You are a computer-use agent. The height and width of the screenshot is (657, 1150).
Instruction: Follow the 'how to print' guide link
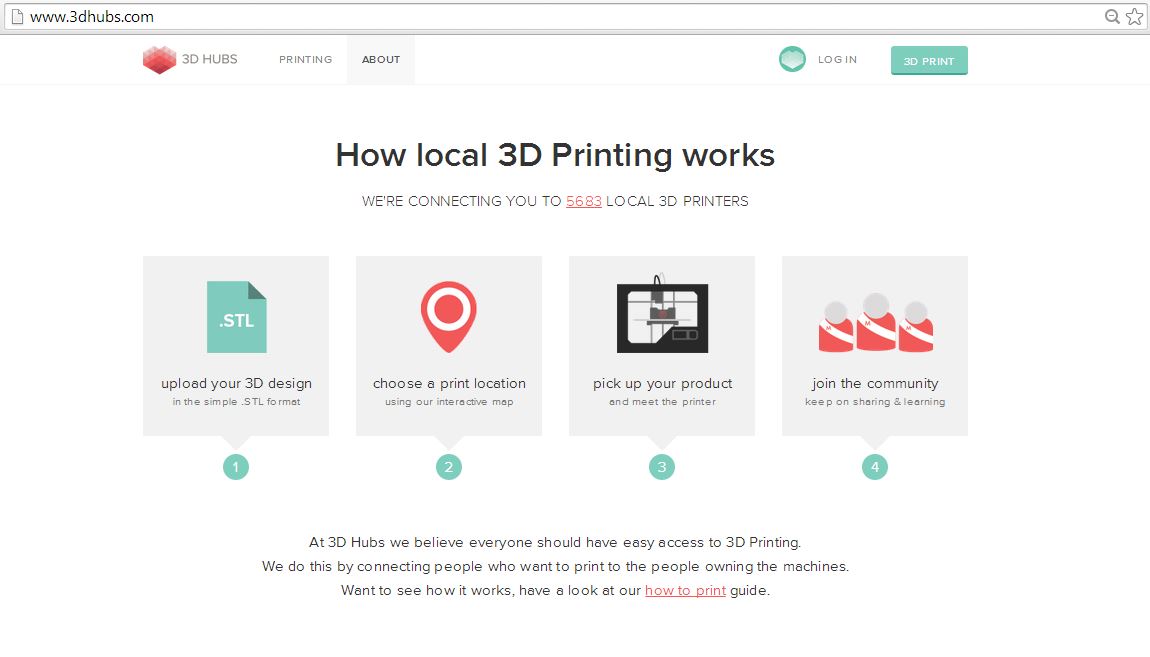tap(685, 590)
